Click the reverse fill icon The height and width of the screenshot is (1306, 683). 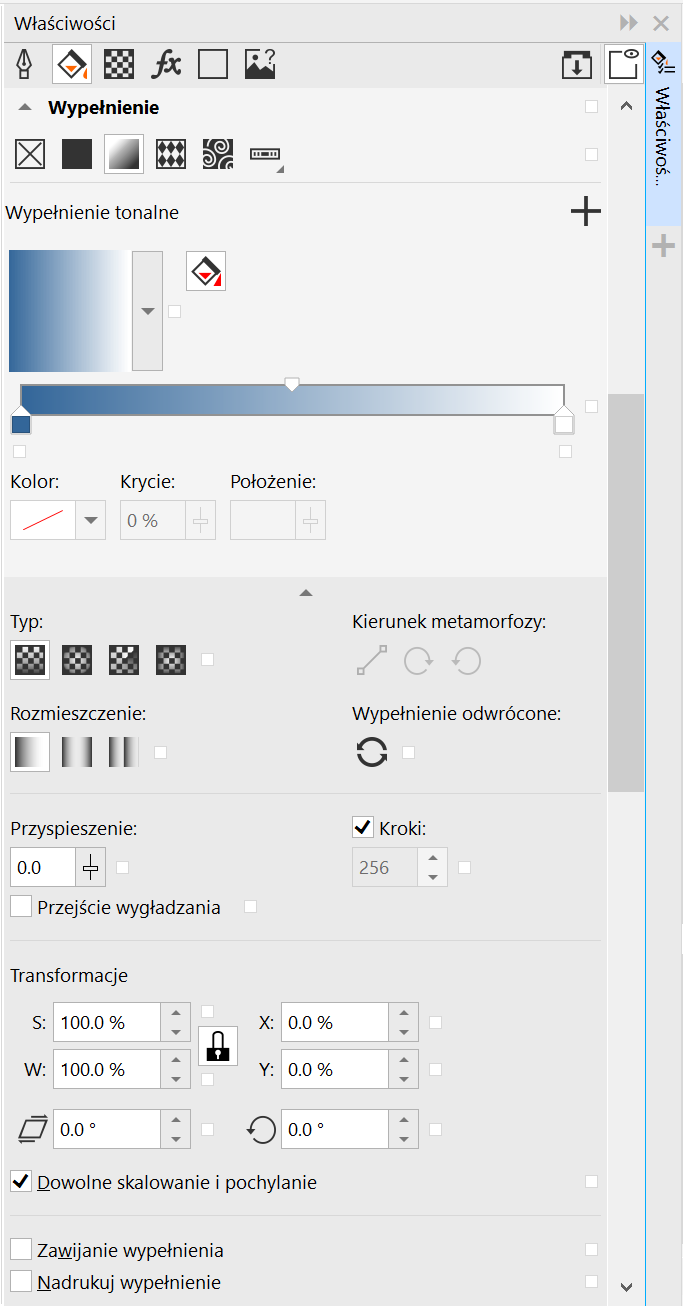click(372, 752)
